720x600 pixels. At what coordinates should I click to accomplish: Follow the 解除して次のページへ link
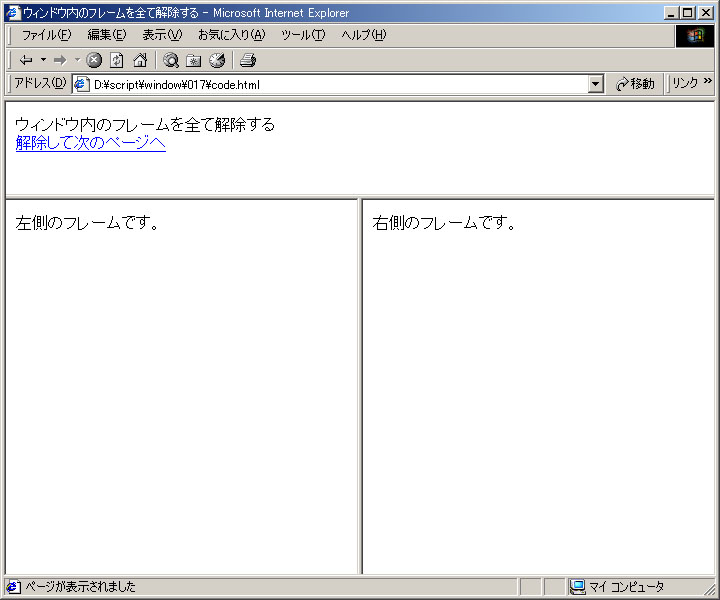90,143
